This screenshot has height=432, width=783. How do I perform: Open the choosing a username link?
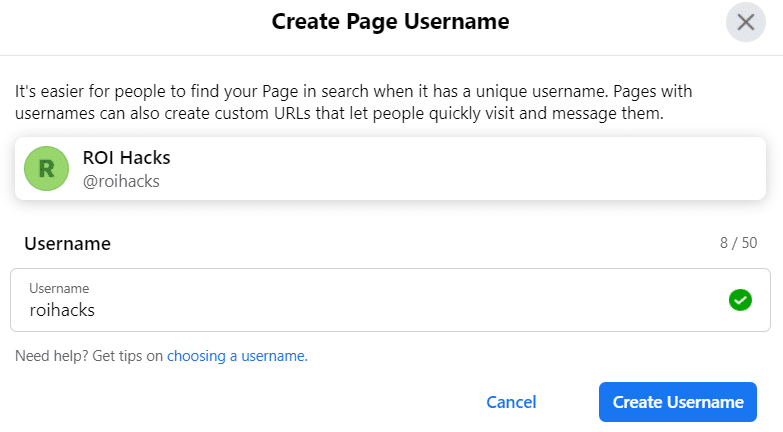[237, 356]
